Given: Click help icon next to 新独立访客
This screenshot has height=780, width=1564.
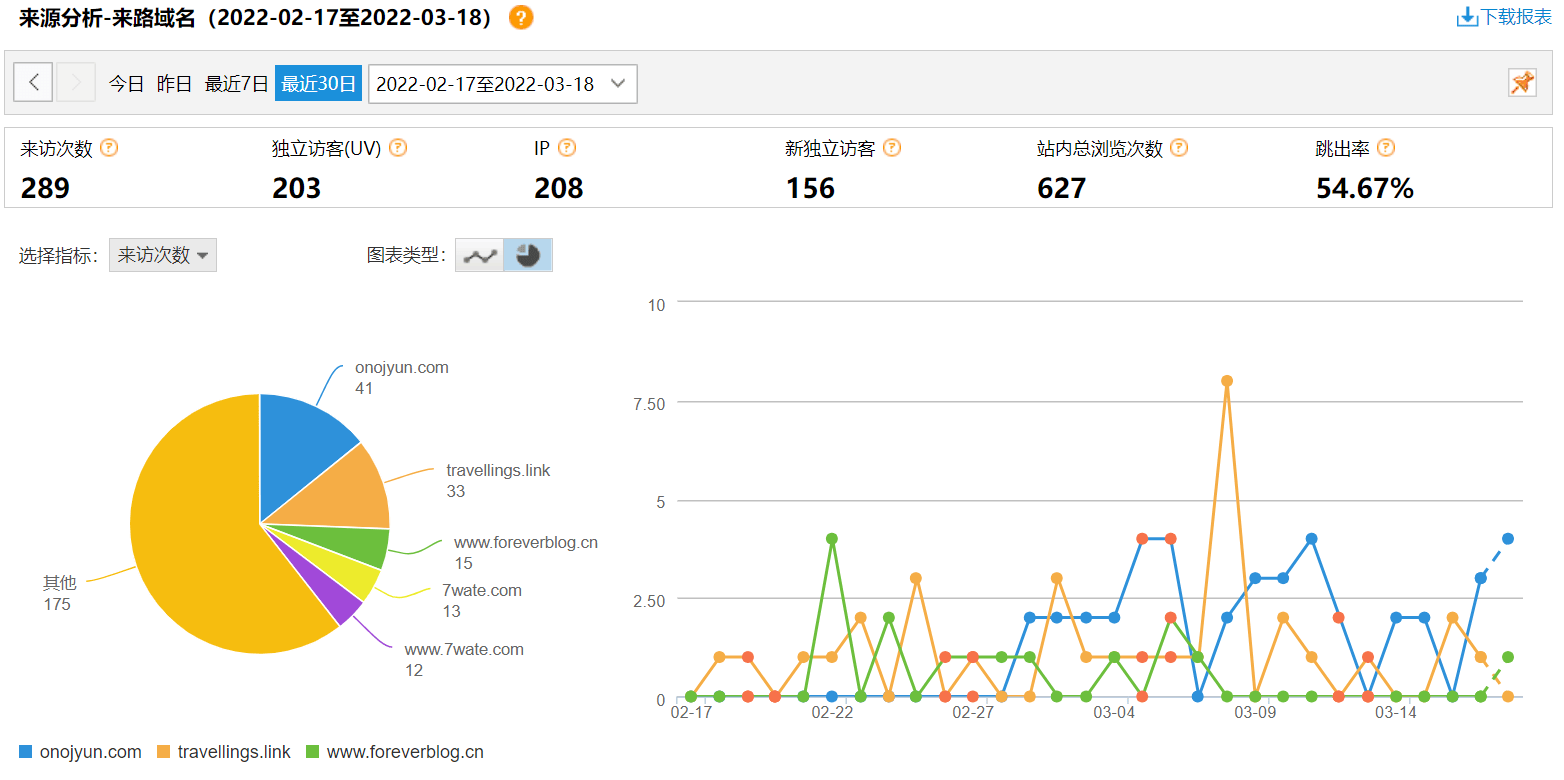Looking at the screenshot, I should coord(892,148).
